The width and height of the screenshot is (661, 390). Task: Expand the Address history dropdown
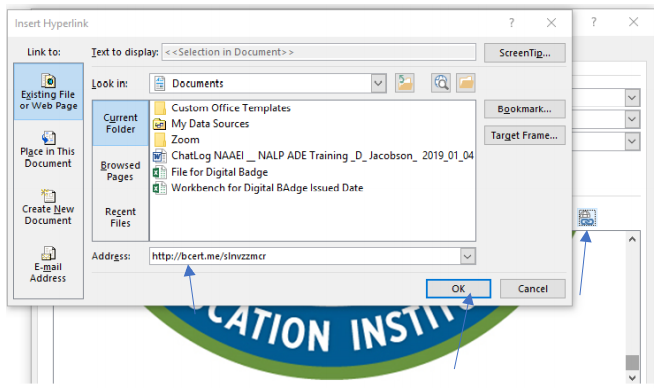tap(468, 256)
